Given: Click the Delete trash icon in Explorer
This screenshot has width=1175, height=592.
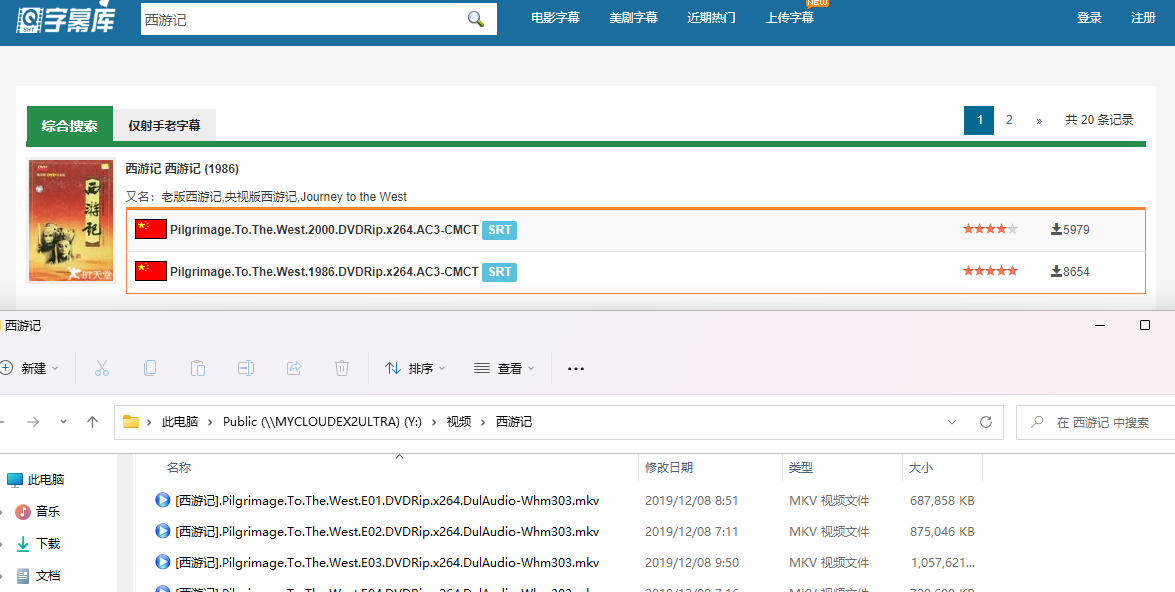Looking at the screenshot, I should [342, 368].
